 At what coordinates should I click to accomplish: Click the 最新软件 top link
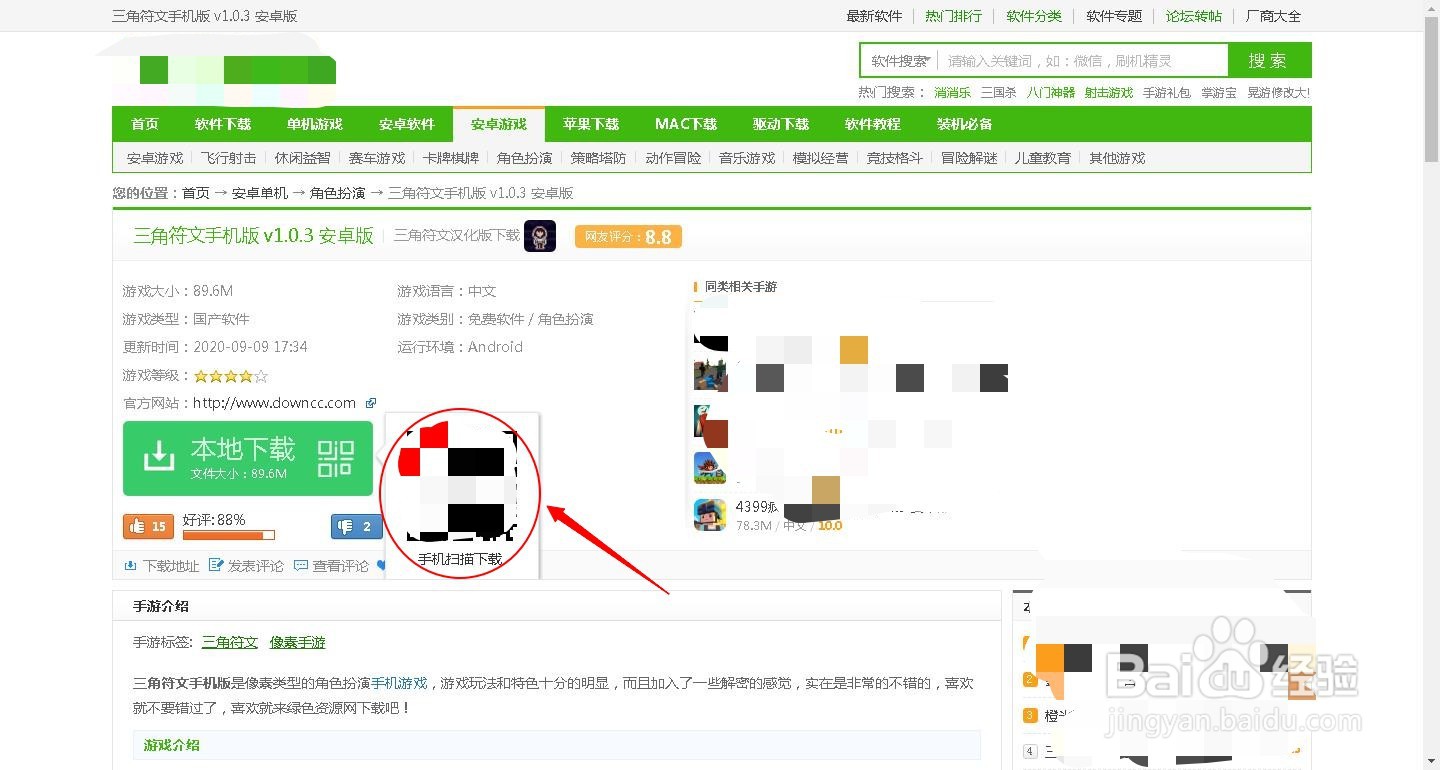(874, 16)
